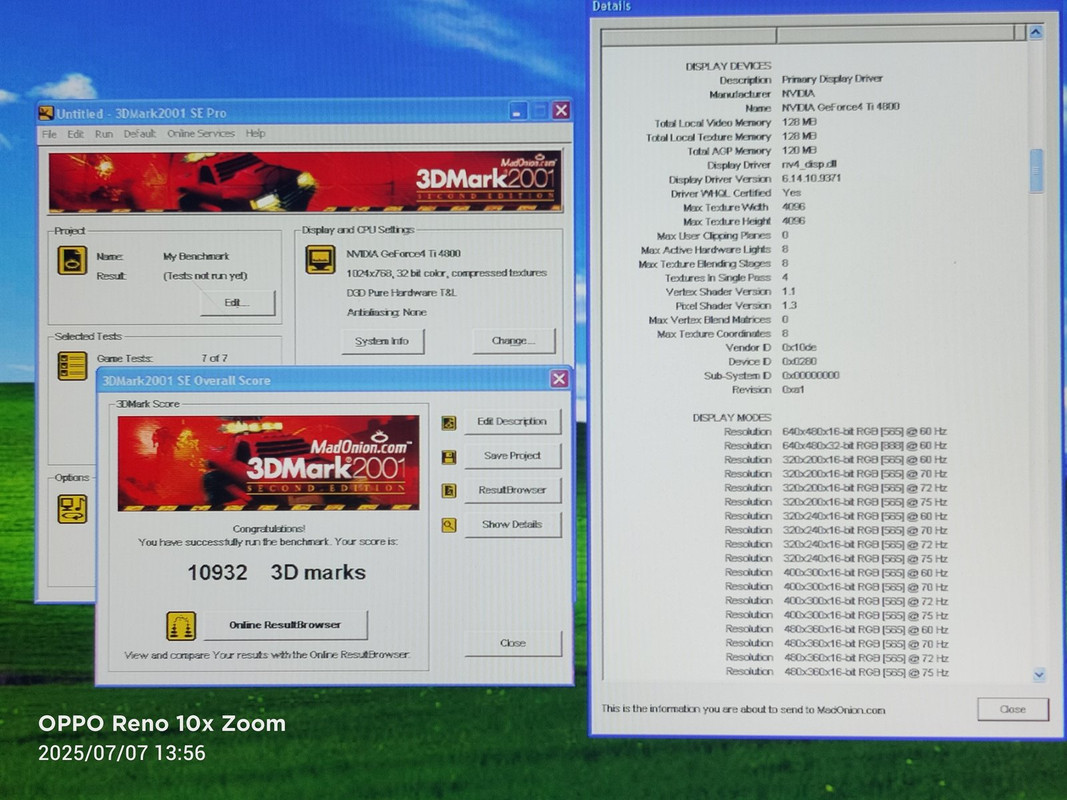This screenshot has height=800, width=1067.
Task: Open the Default menu
Action: (x=139, y=134)
